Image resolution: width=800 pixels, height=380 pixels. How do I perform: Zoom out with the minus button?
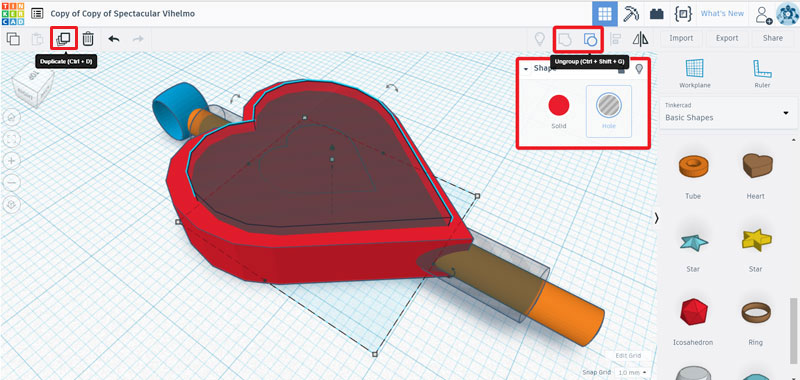coord(12,182)
